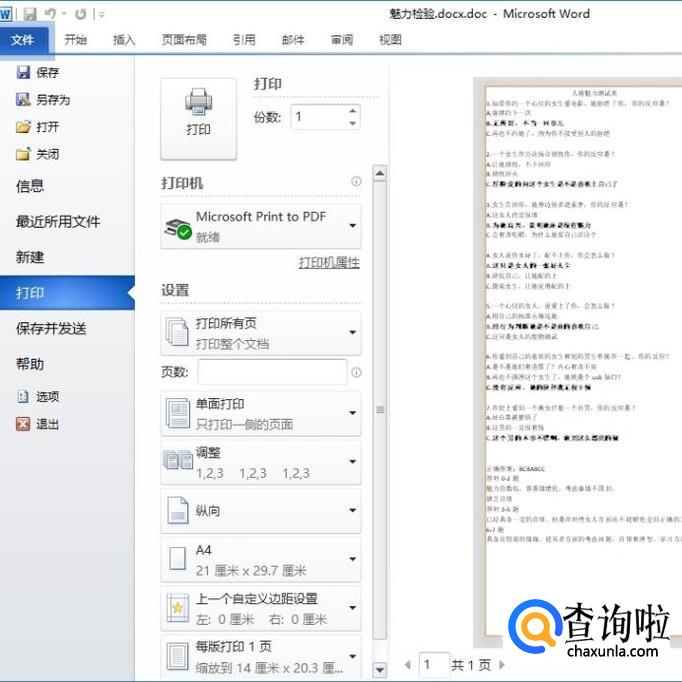Click the document print preview page
This screenshot has width=682, height=682.
click(x=583, y=361)
